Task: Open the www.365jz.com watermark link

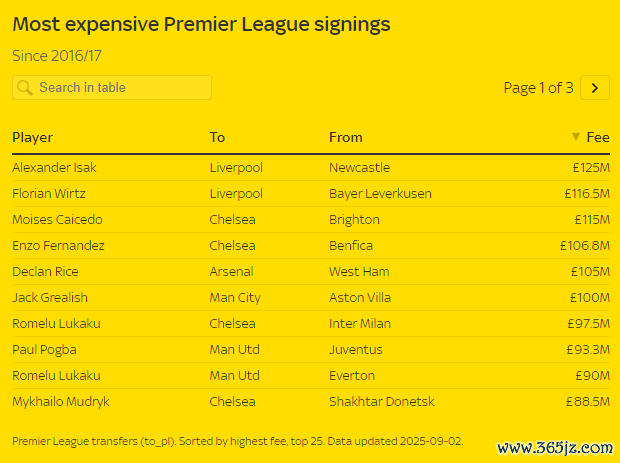Action: tap(555, 448)
